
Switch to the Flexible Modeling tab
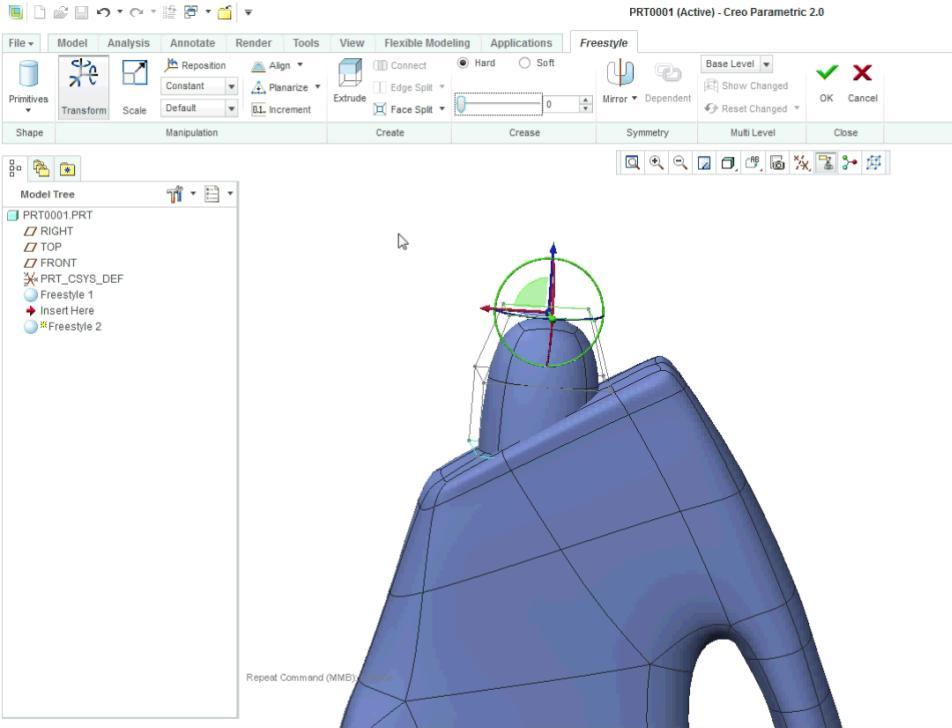click(x=427, y=43)
